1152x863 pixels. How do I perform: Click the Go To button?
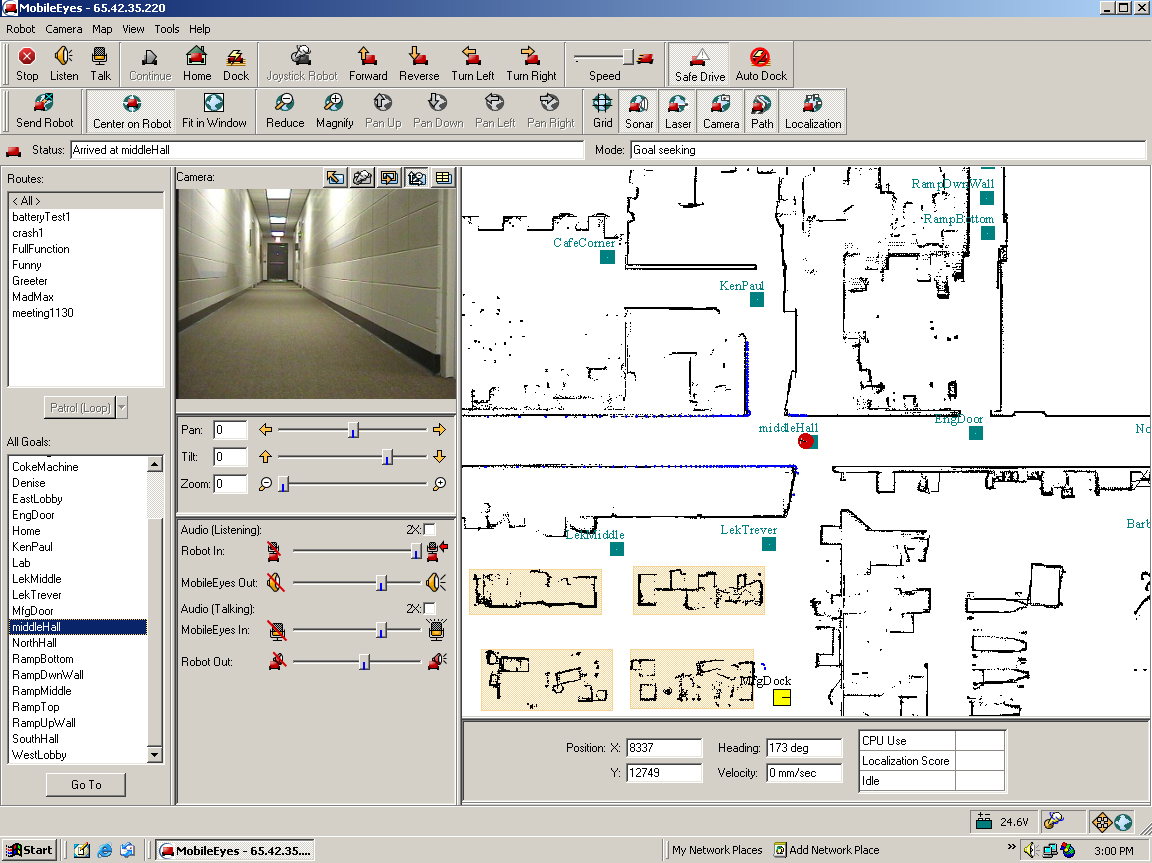coord(86,784)
